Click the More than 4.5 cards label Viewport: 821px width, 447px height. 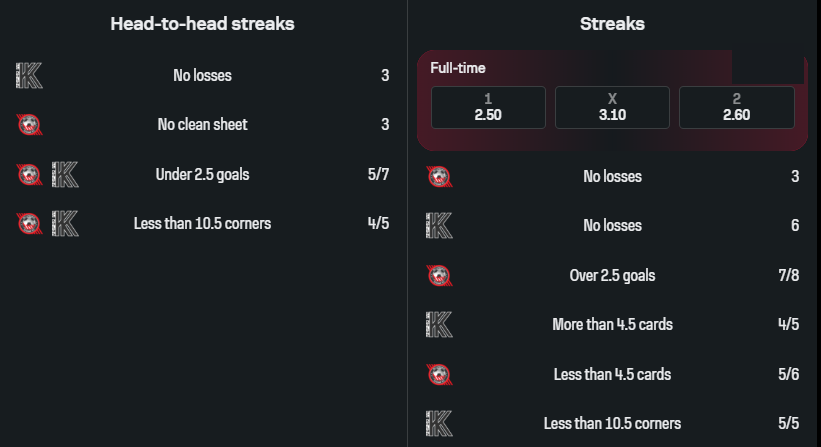(612, 324)
